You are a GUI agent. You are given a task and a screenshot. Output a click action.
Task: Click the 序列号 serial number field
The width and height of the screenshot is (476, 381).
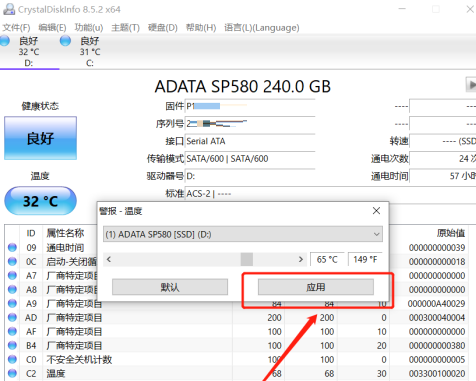click(250, 124)
